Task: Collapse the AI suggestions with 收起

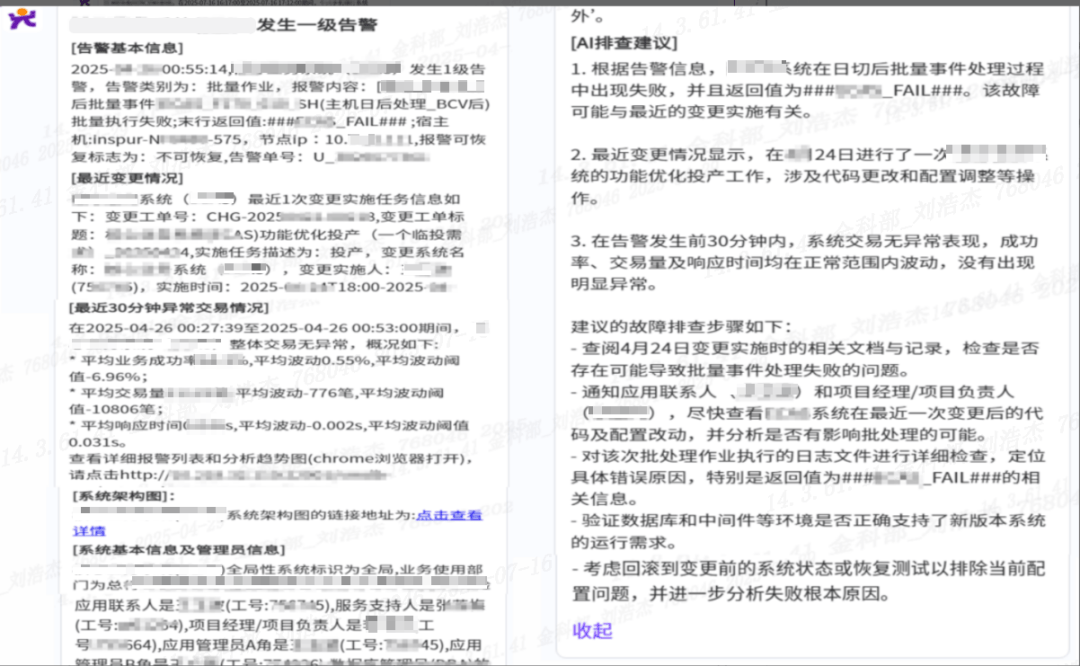Action: click(x=591, y=630)
